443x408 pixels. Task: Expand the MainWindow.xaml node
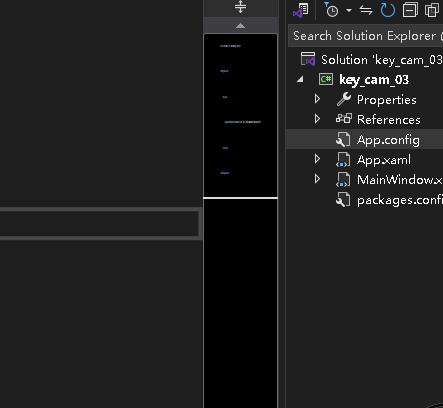(x=317, y=179)
